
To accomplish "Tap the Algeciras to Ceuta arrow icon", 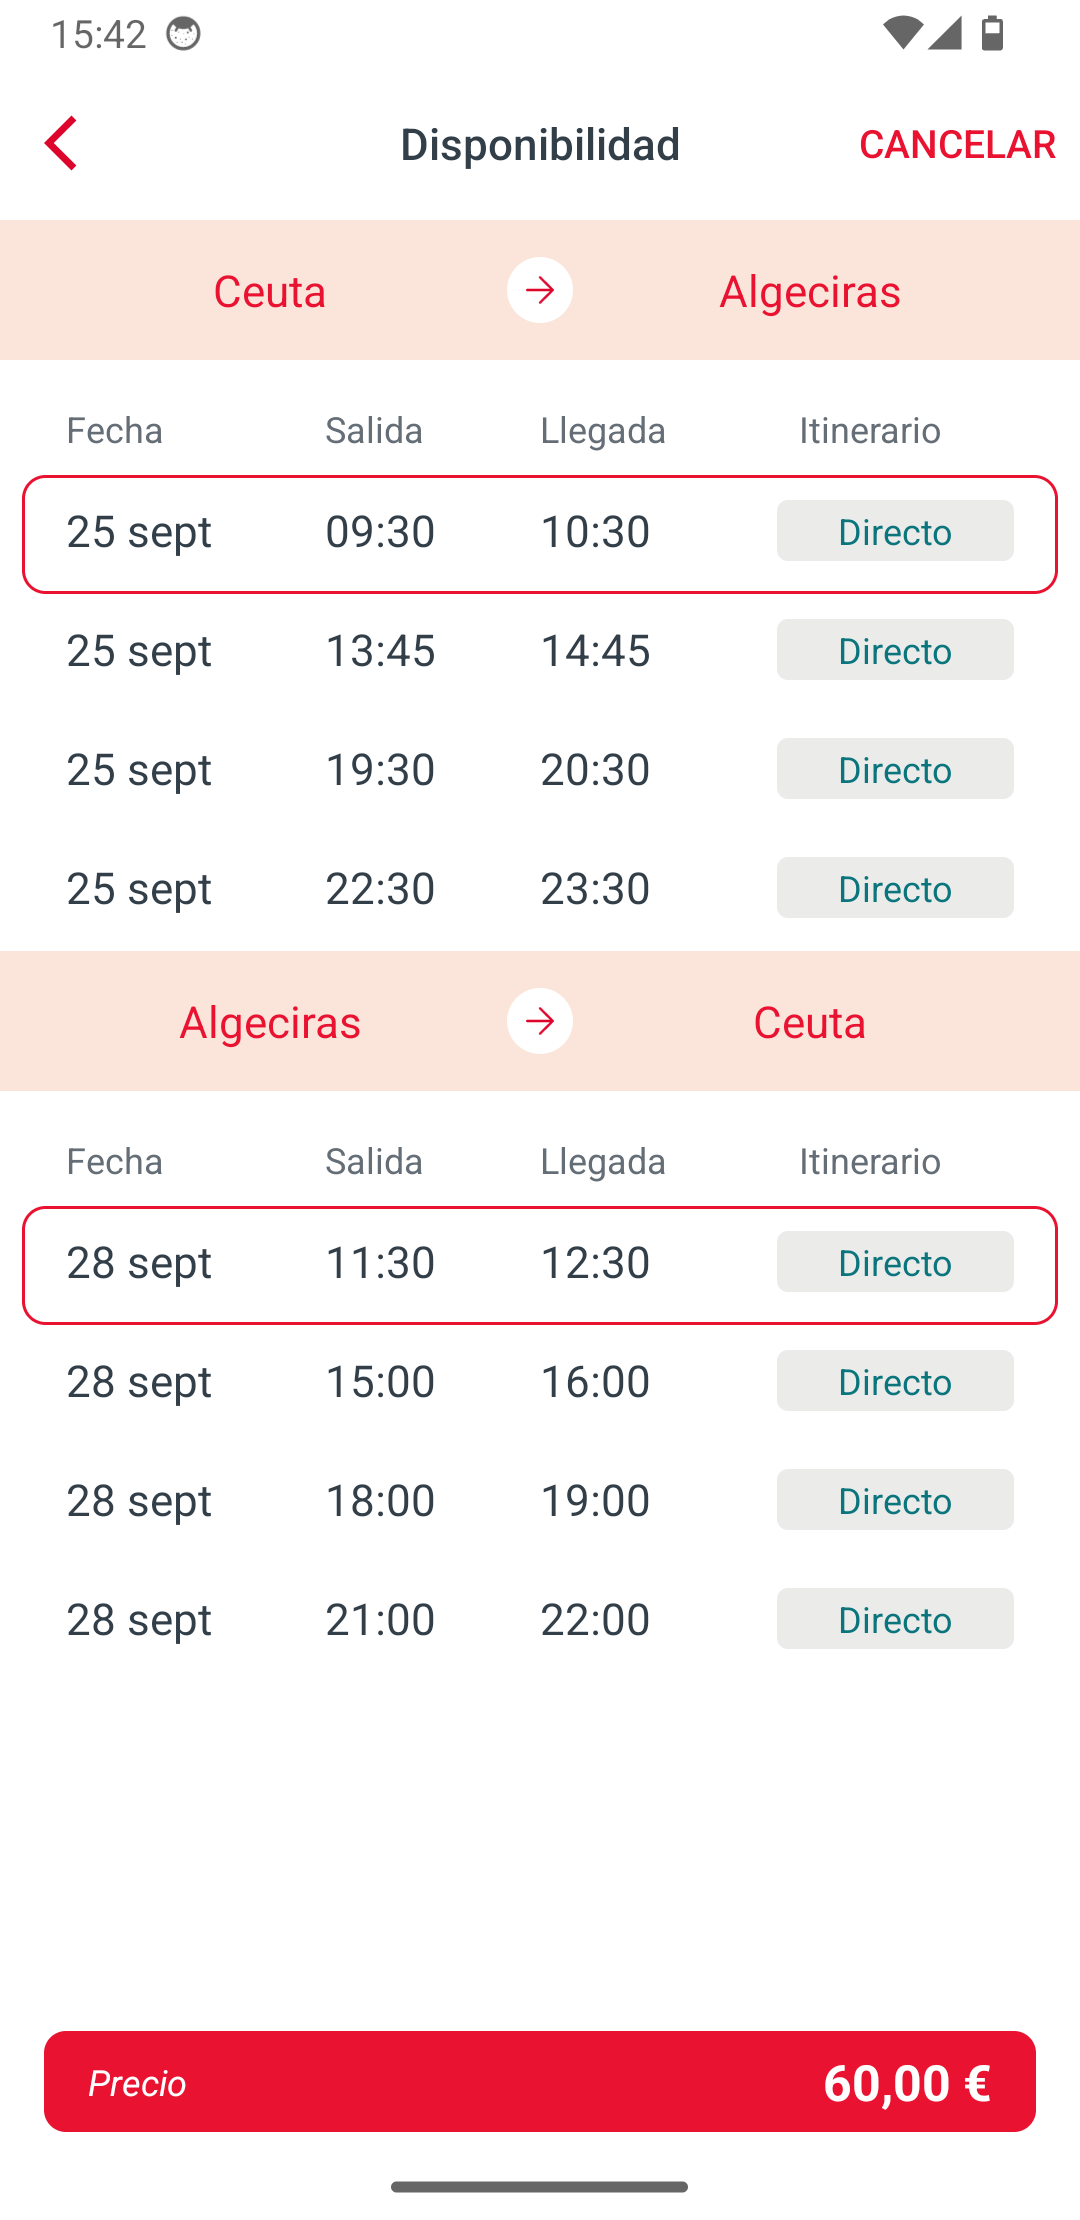I will coord(540,1021).
